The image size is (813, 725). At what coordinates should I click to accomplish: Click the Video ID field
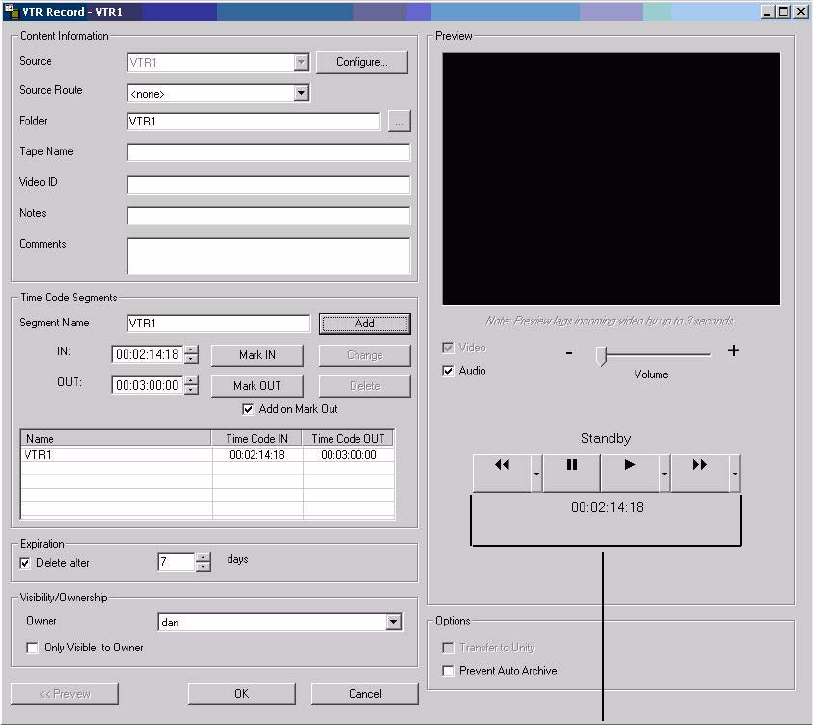point(268,185)
